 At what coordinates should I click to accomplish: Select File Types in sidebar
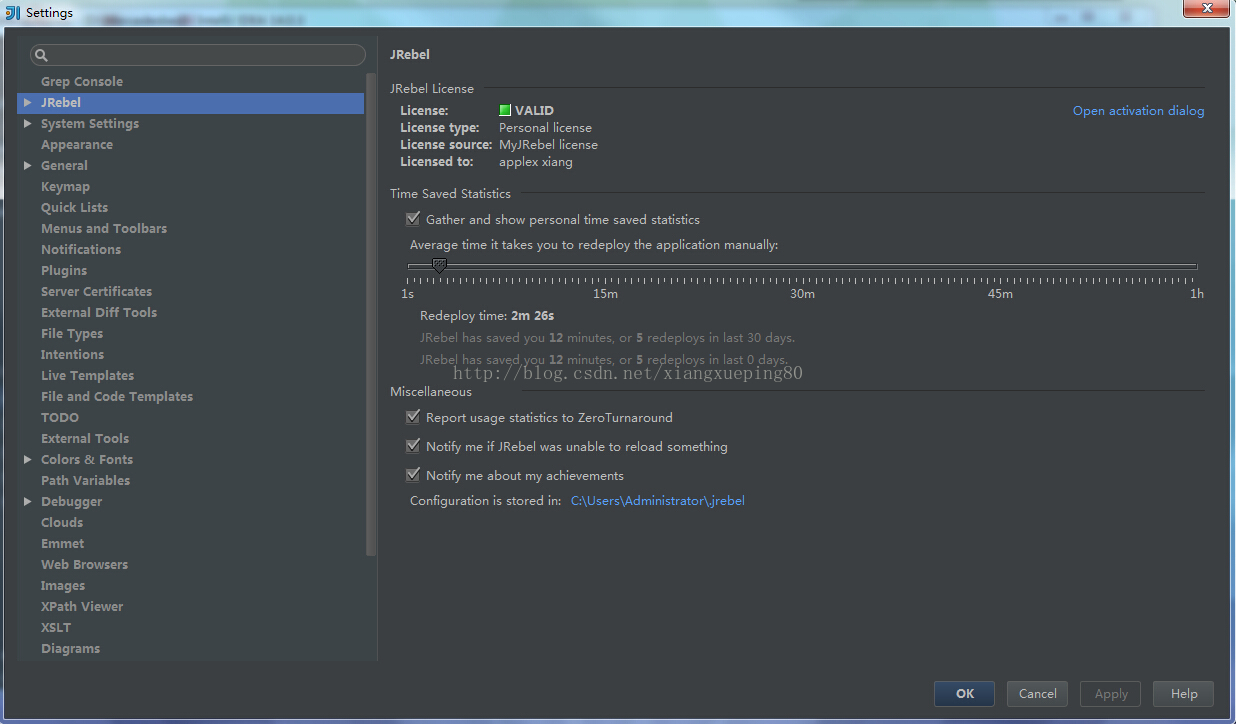[x=72, y=334]
